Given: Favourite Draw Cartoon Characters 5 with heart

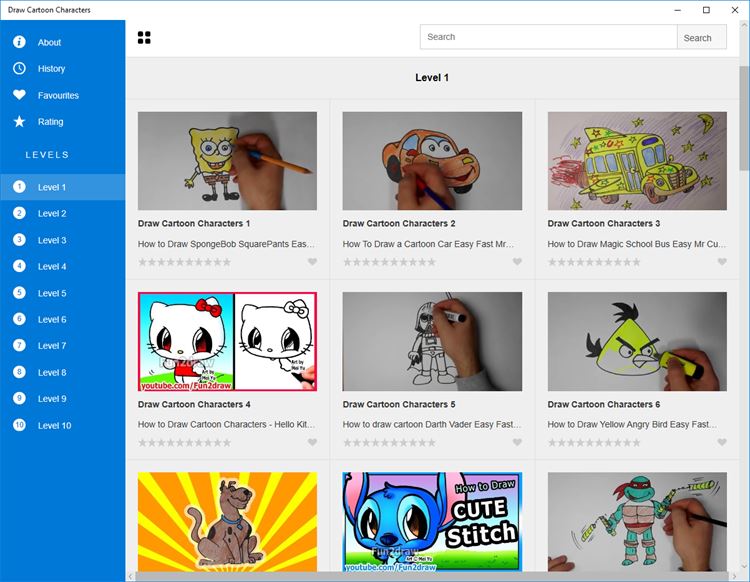Looking at the screenshot, I should [x=517, y=442].
